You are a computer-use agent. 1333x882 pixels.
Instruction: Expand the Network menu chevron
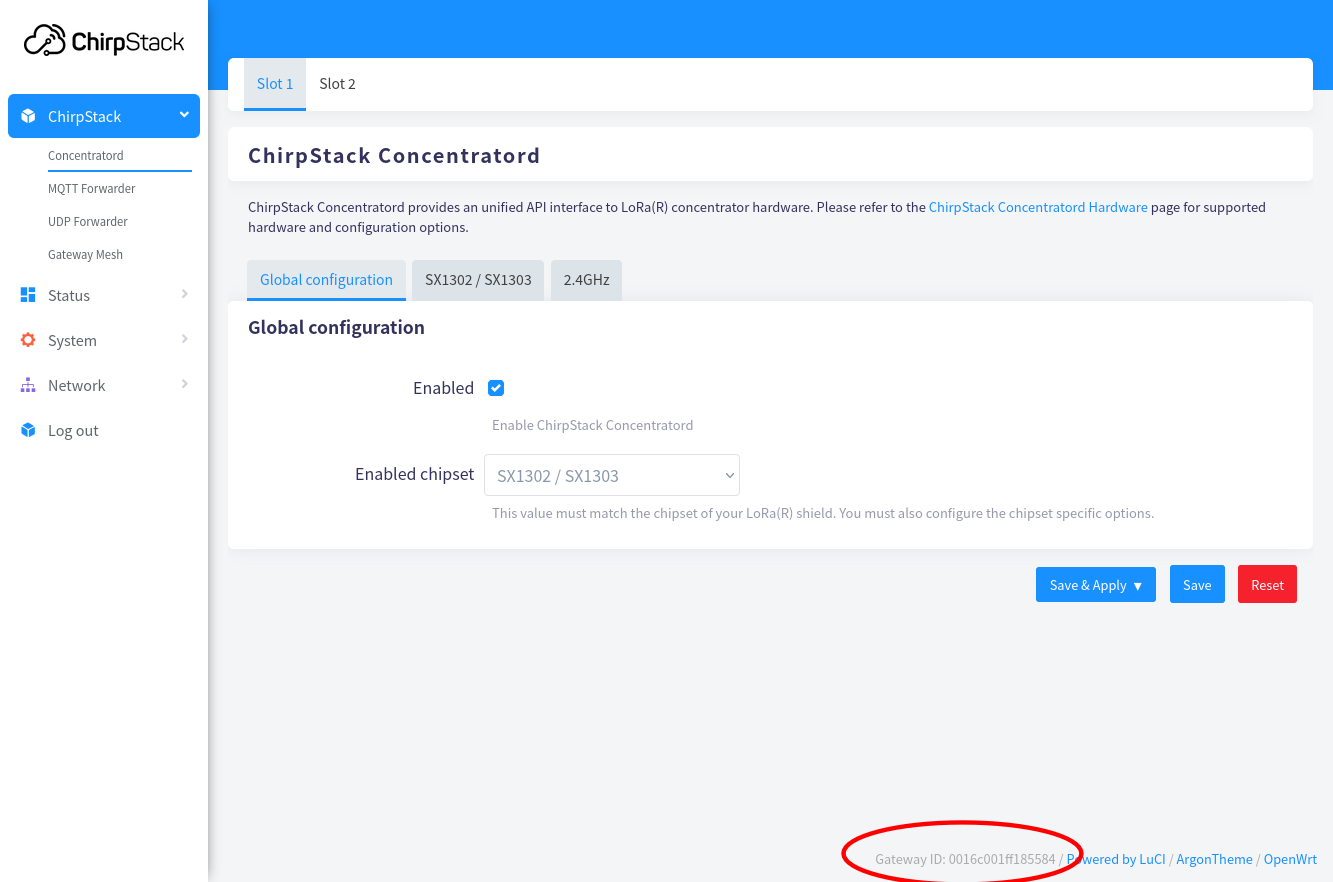click(x=184, y=384)
